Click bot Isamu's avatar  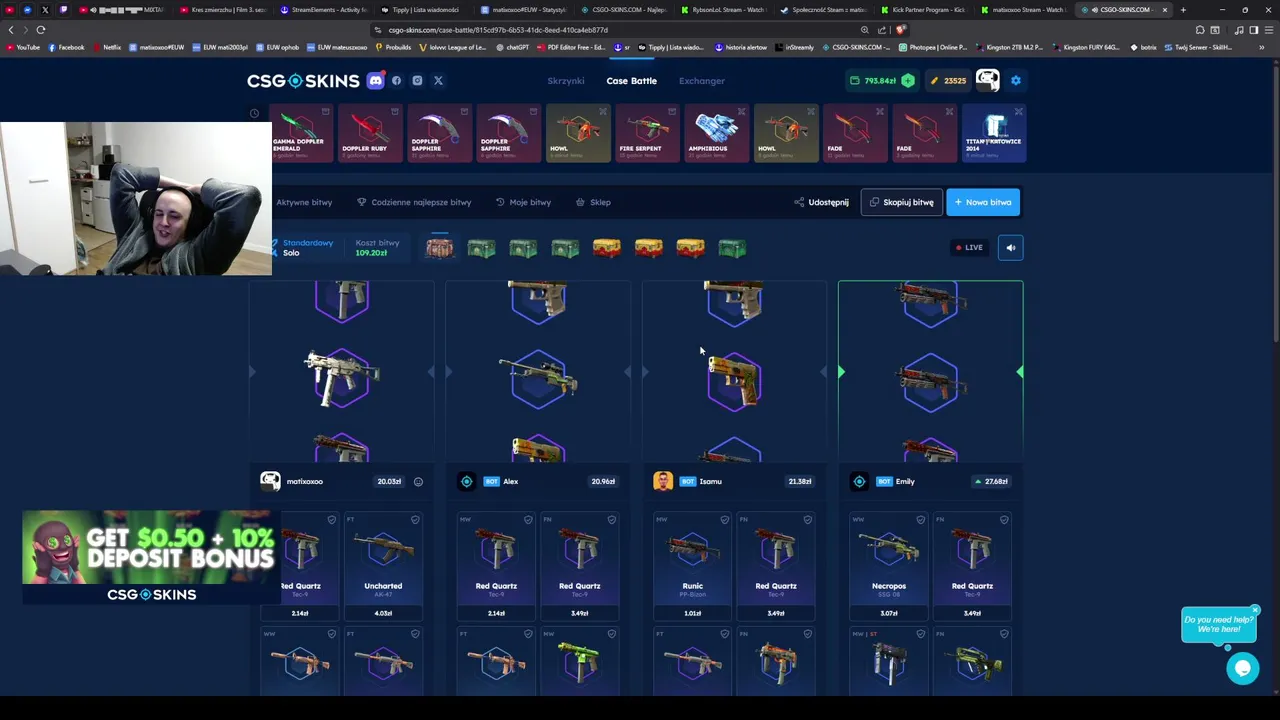[663, 482]
